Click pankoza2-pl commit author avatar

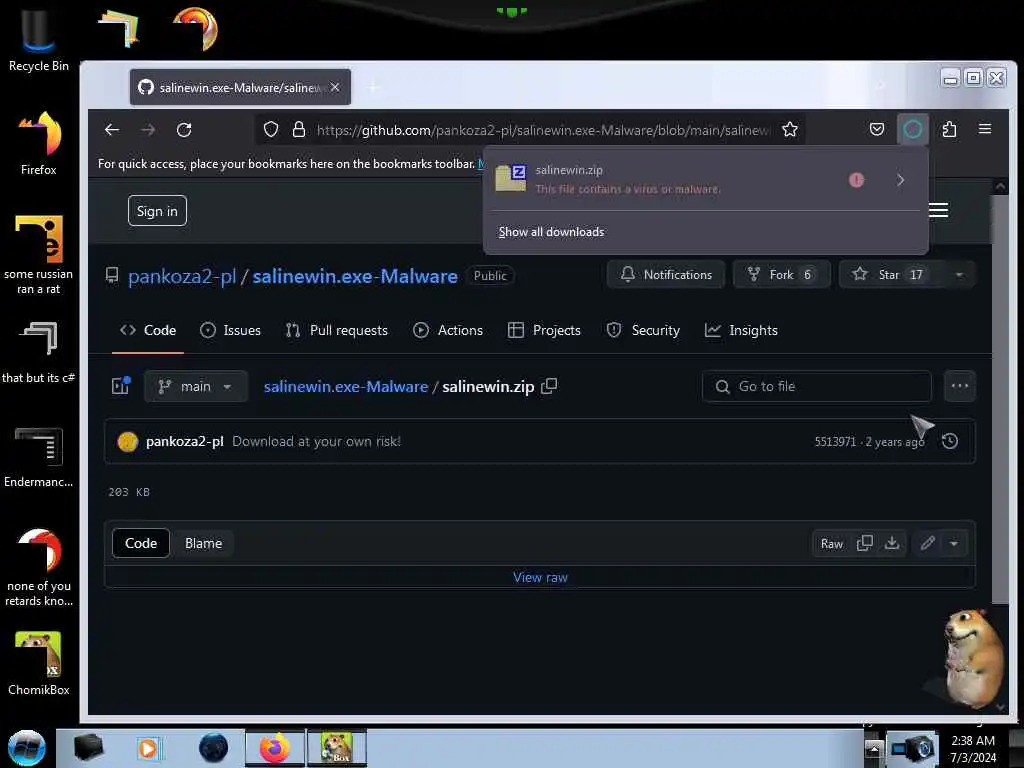point(127,442)
